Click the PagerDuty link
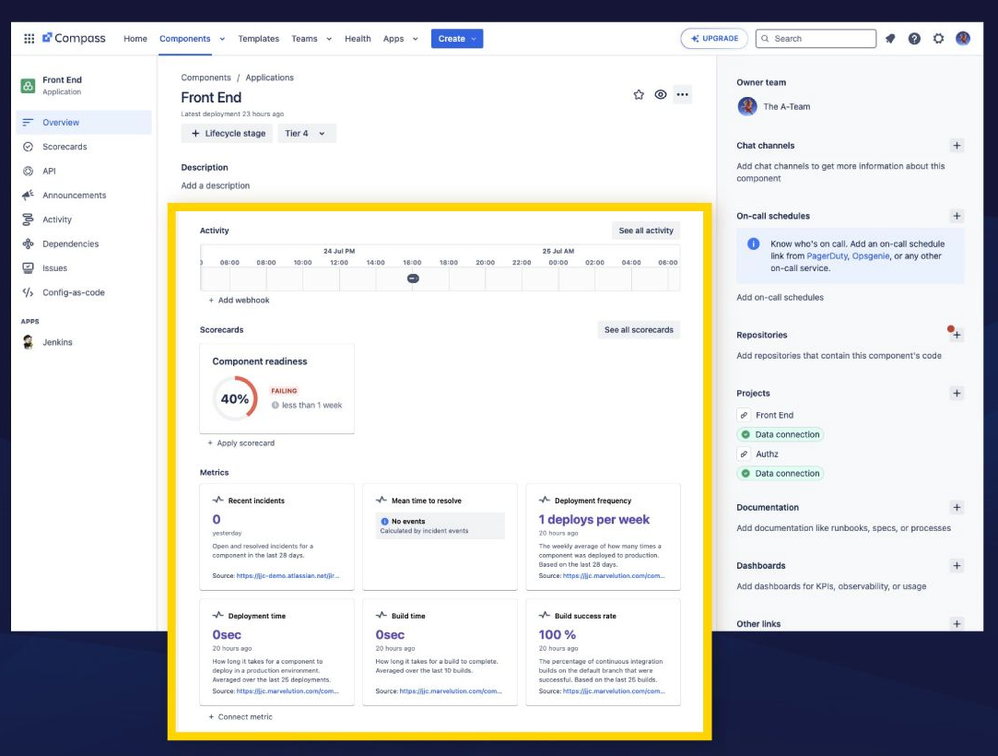The width and height of the screenshot is (998, 756). click(827, 256)
